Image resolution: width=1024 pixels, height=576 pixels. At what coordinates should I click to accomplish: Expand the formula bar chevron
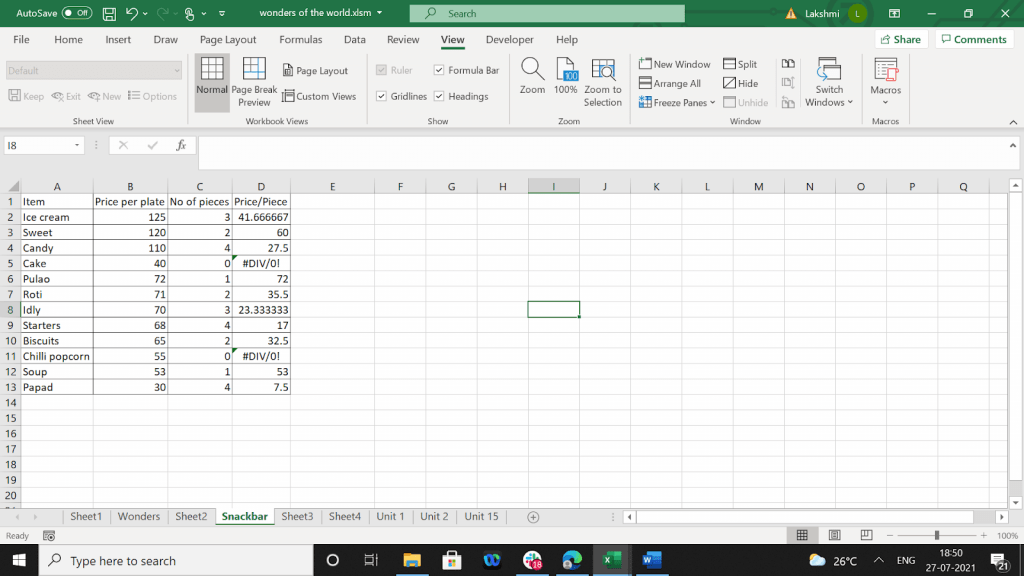click(1013, 146)
